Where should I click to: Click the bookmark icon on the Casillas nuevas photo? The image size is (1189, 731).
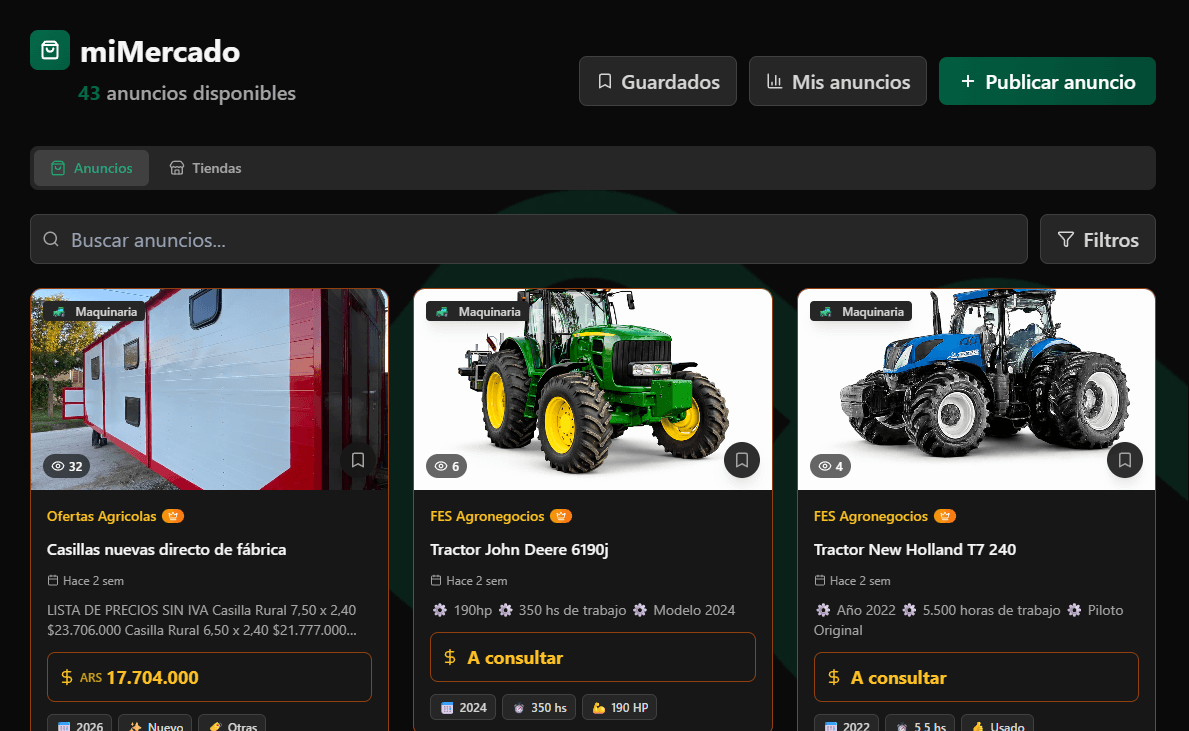pyautogui.click(x=358, y=460)
